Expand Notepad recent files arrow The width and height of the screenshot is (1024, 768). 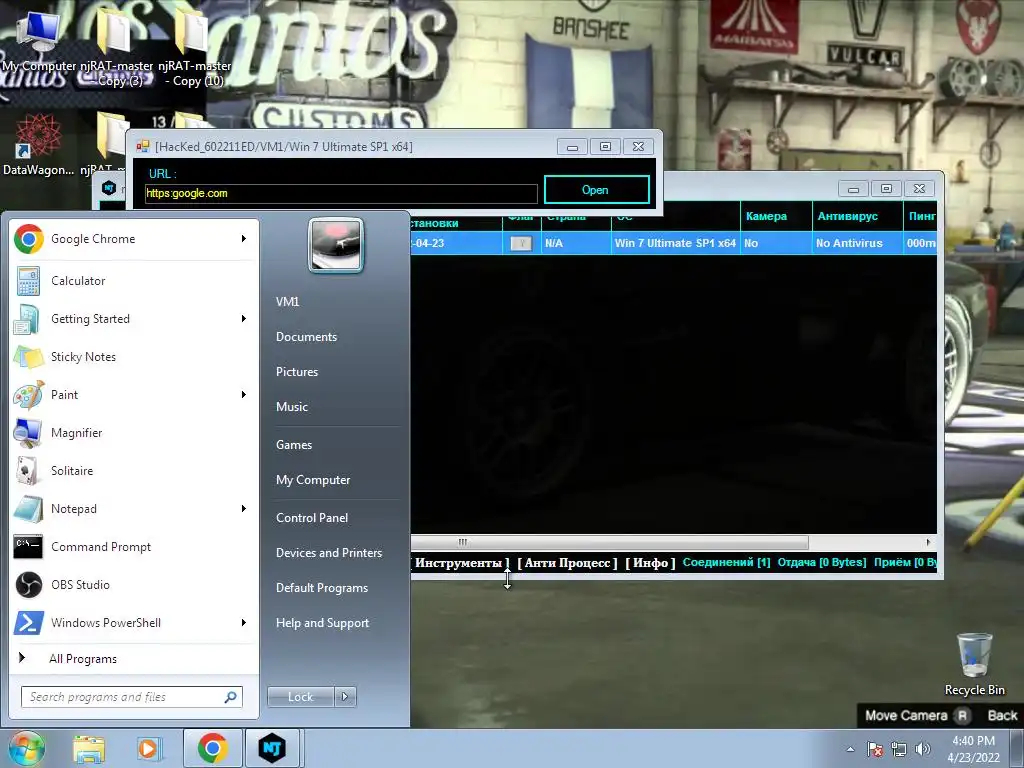244,509
